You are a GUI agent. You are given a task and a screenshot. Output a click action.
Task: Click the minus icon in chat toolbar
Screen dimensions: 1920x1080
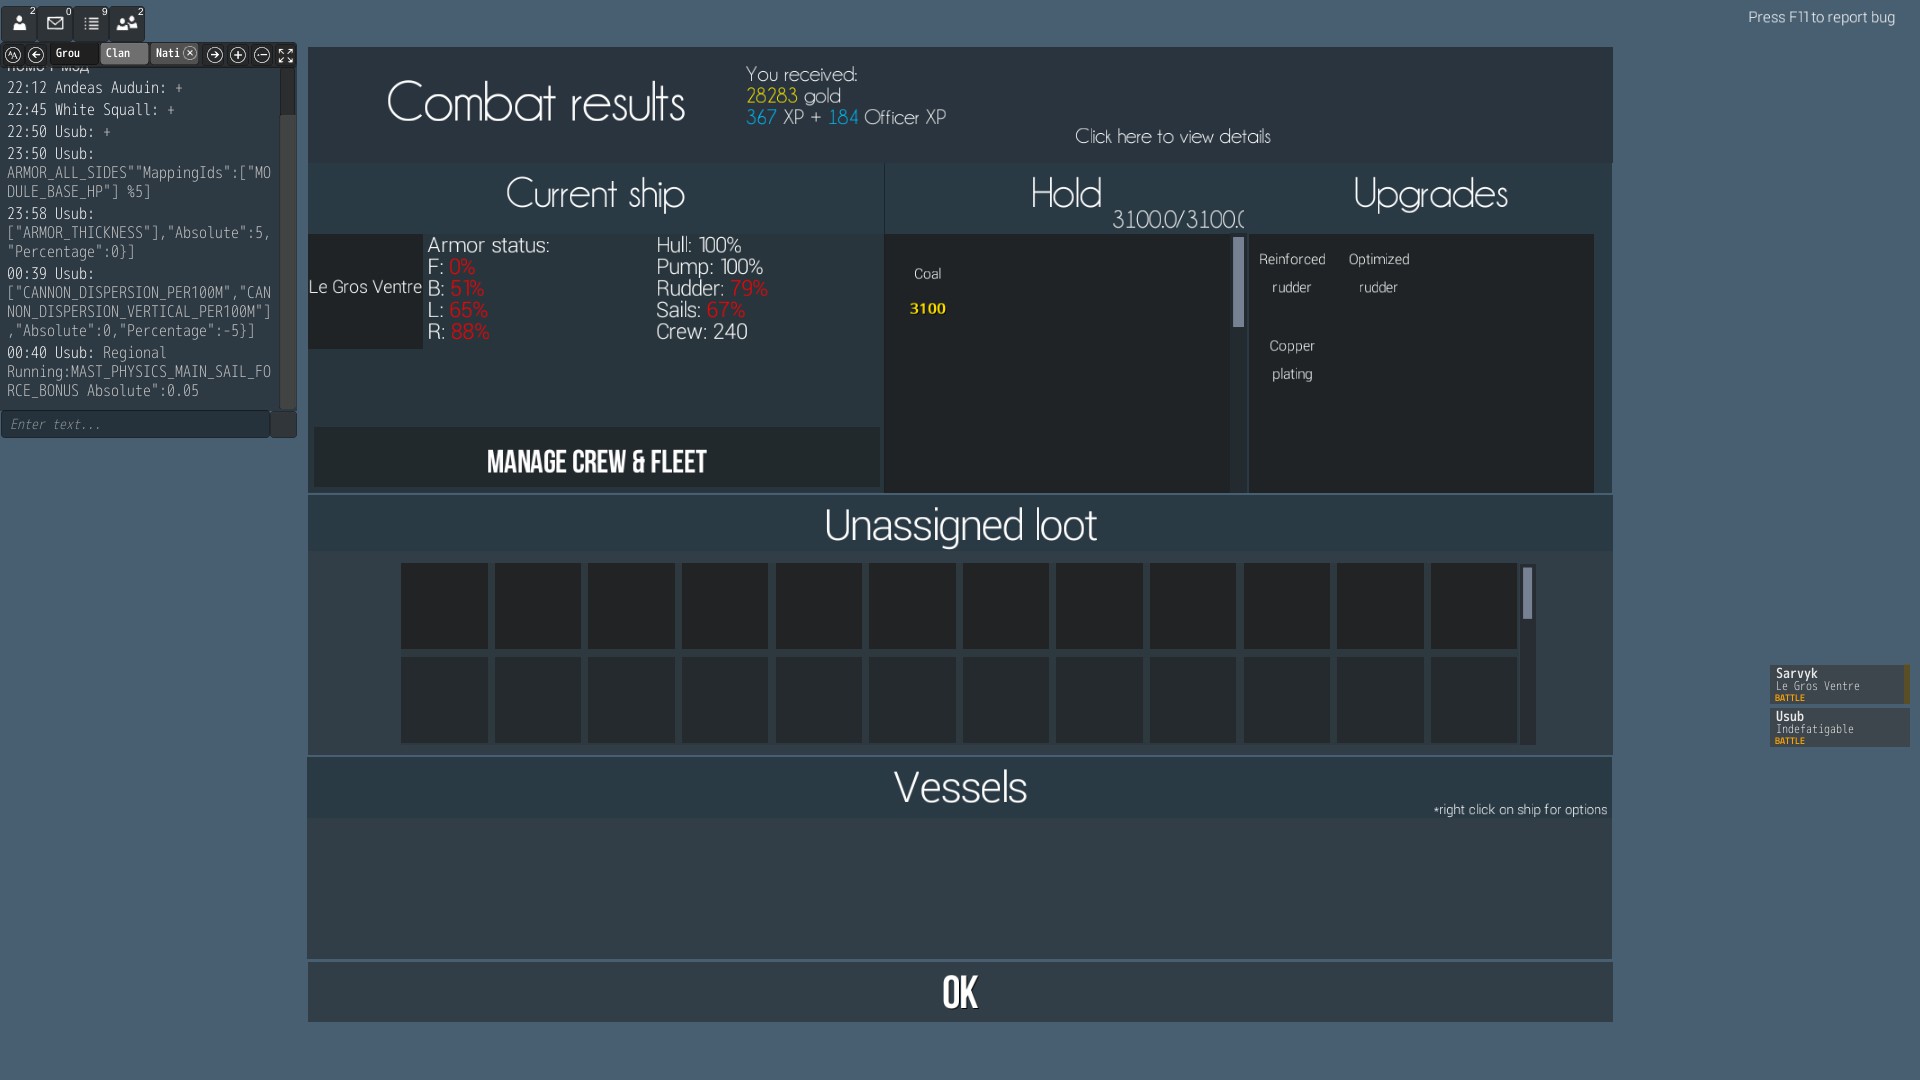click(262, 55)
